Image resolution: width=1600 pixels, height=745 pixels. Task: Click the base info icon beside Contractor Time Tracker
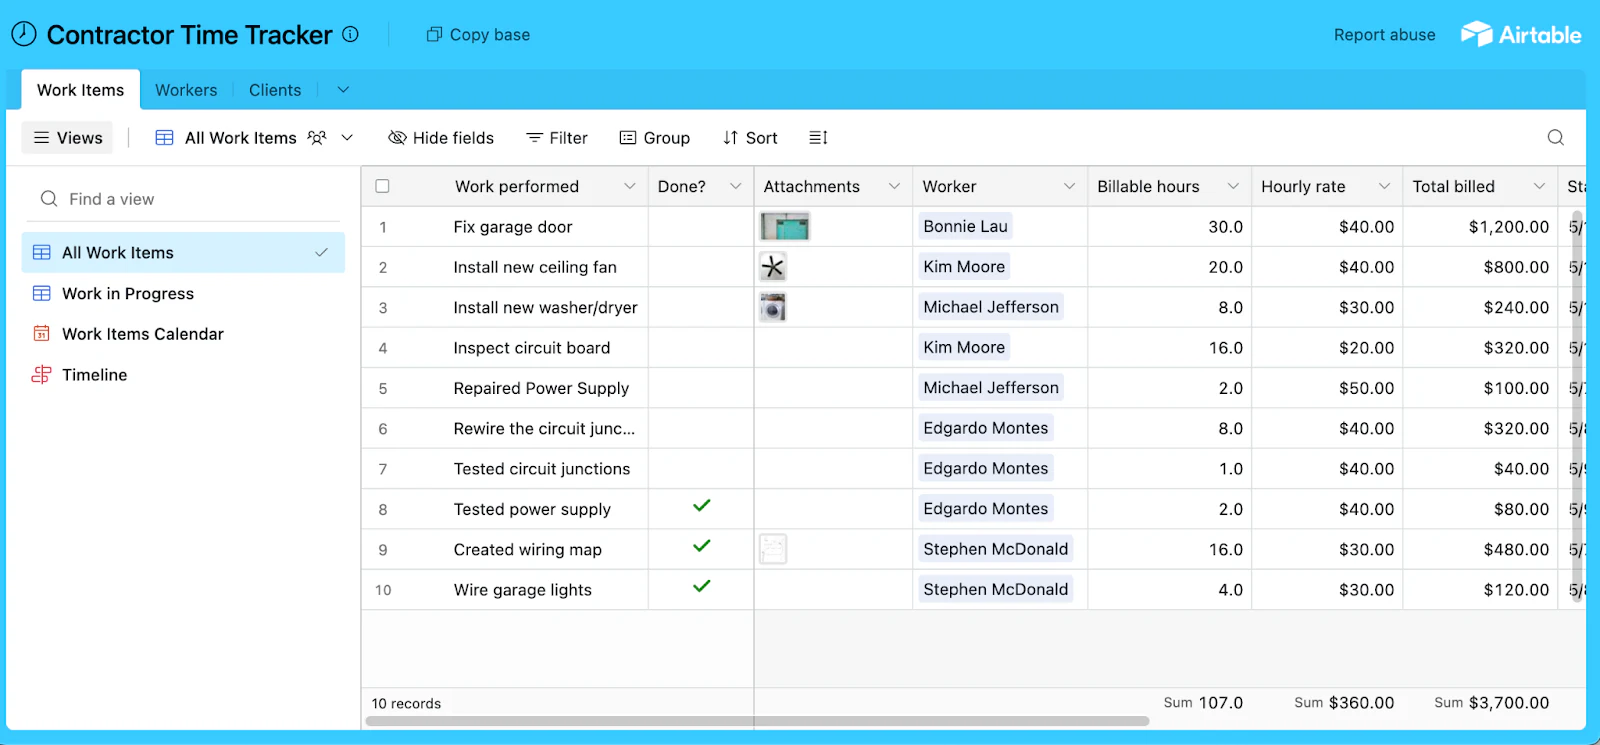click(350, 34)
